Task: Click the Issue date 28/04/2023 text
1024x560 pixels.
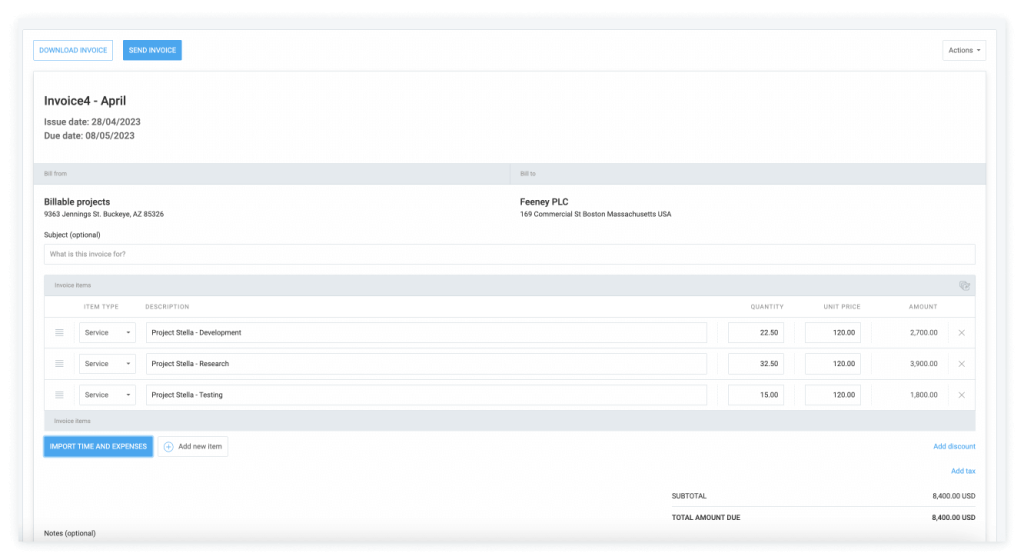Action: 92,122
